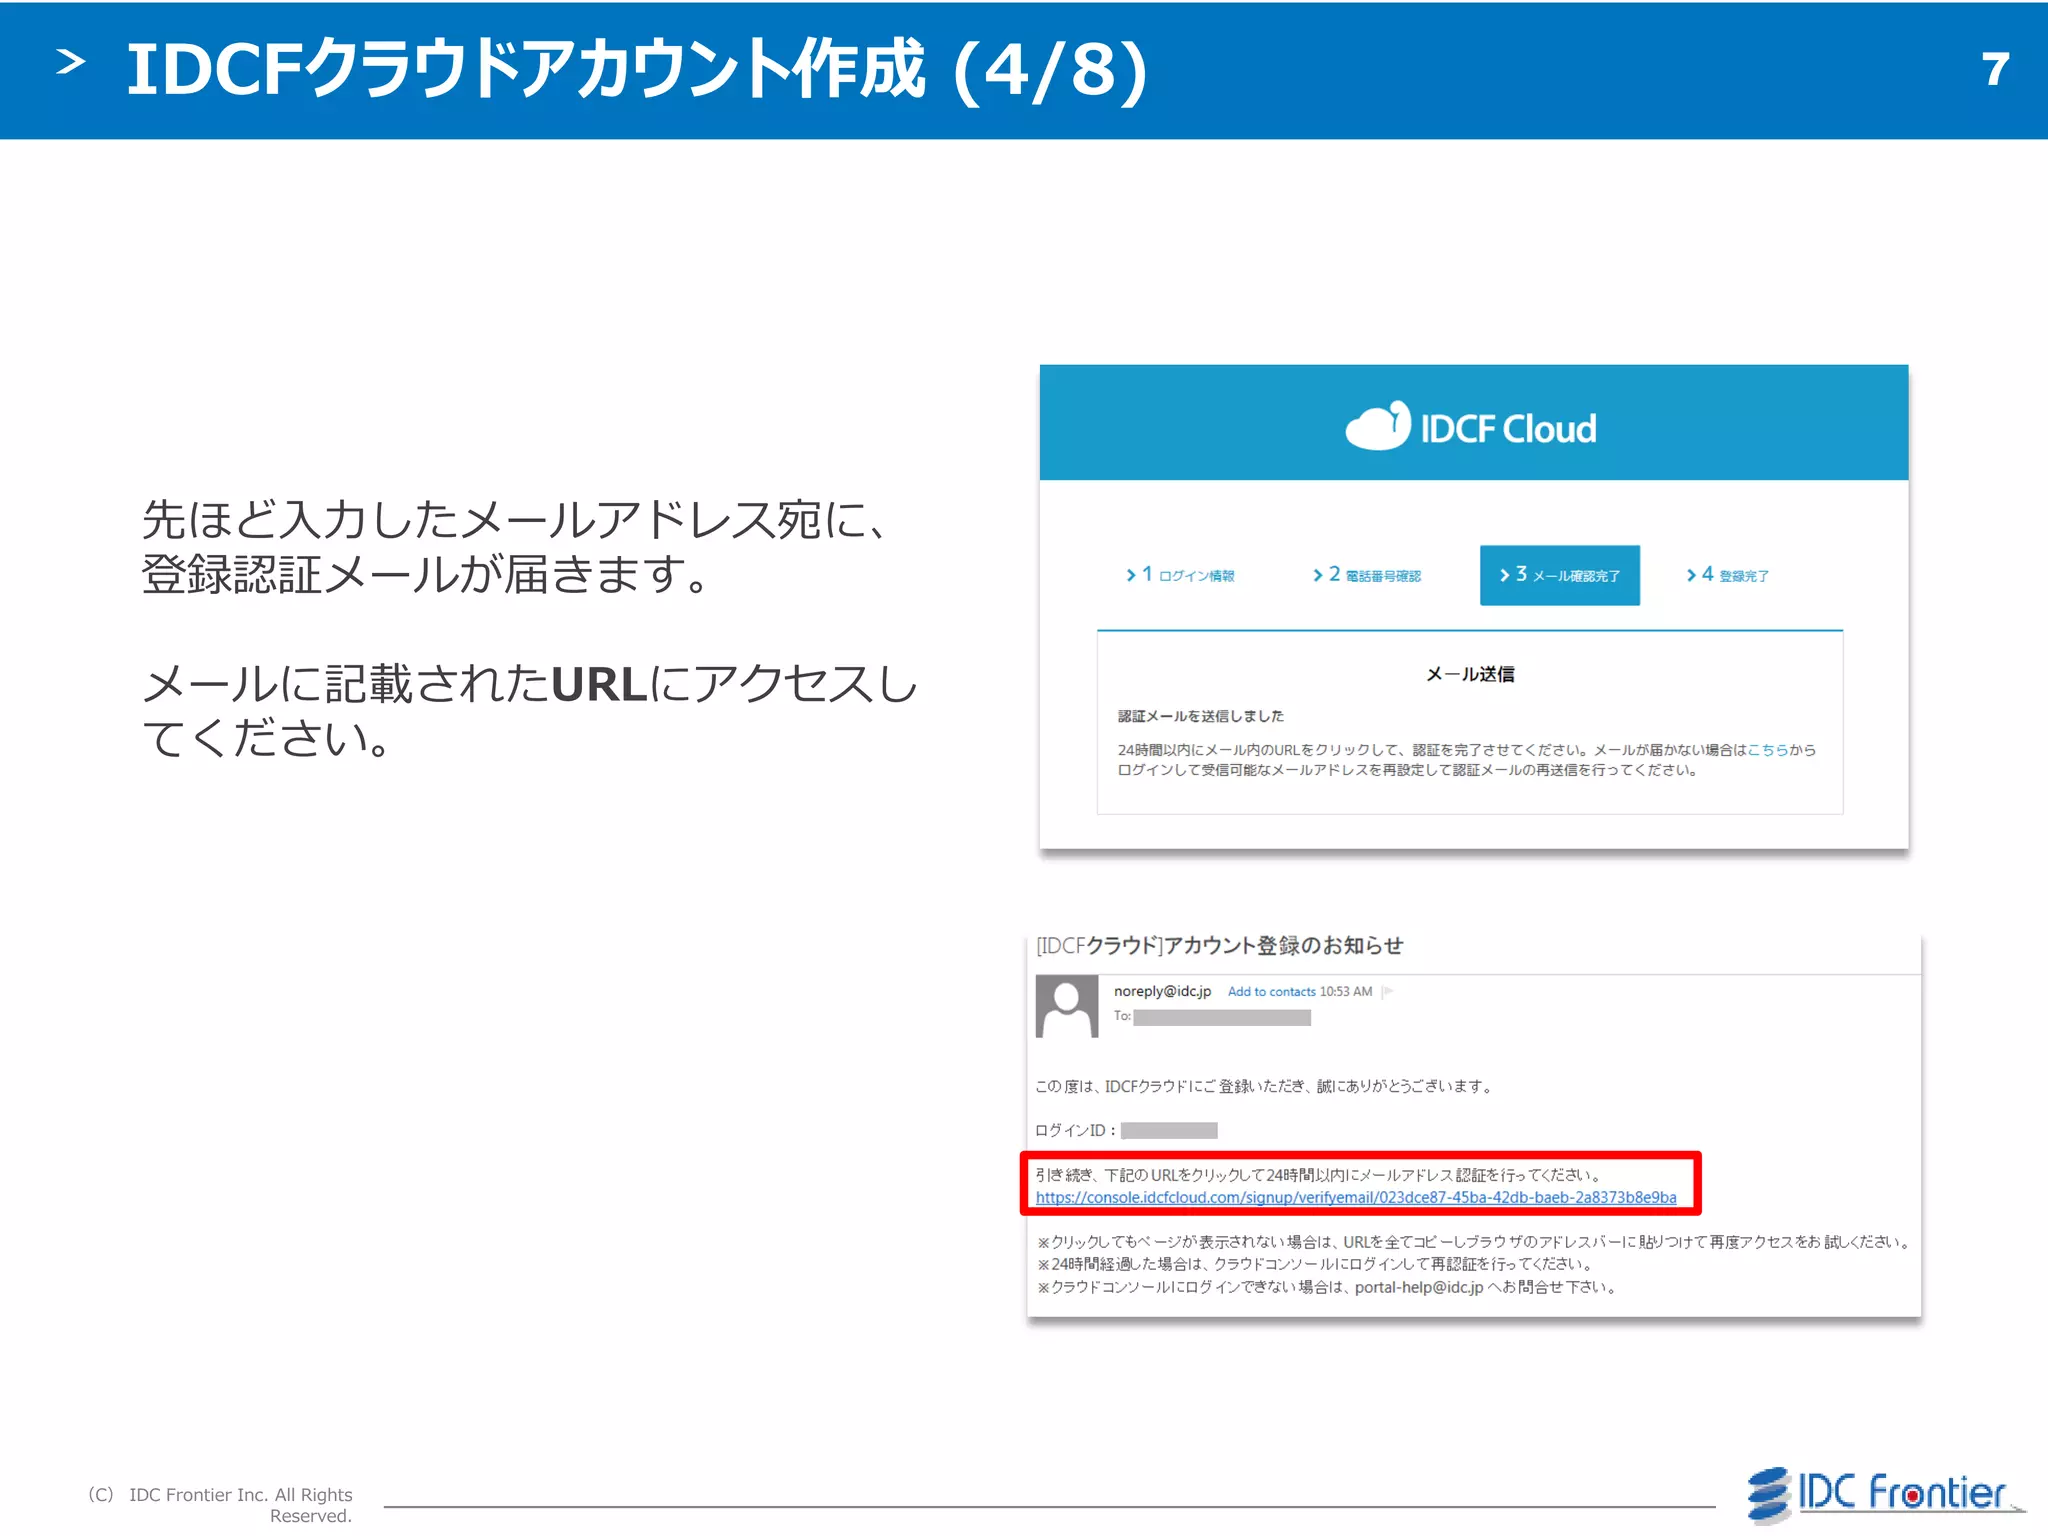Screen dimensions: 2048x1536
Task: Click noreply@idc.jp sender address
Action: (1162, 991)
